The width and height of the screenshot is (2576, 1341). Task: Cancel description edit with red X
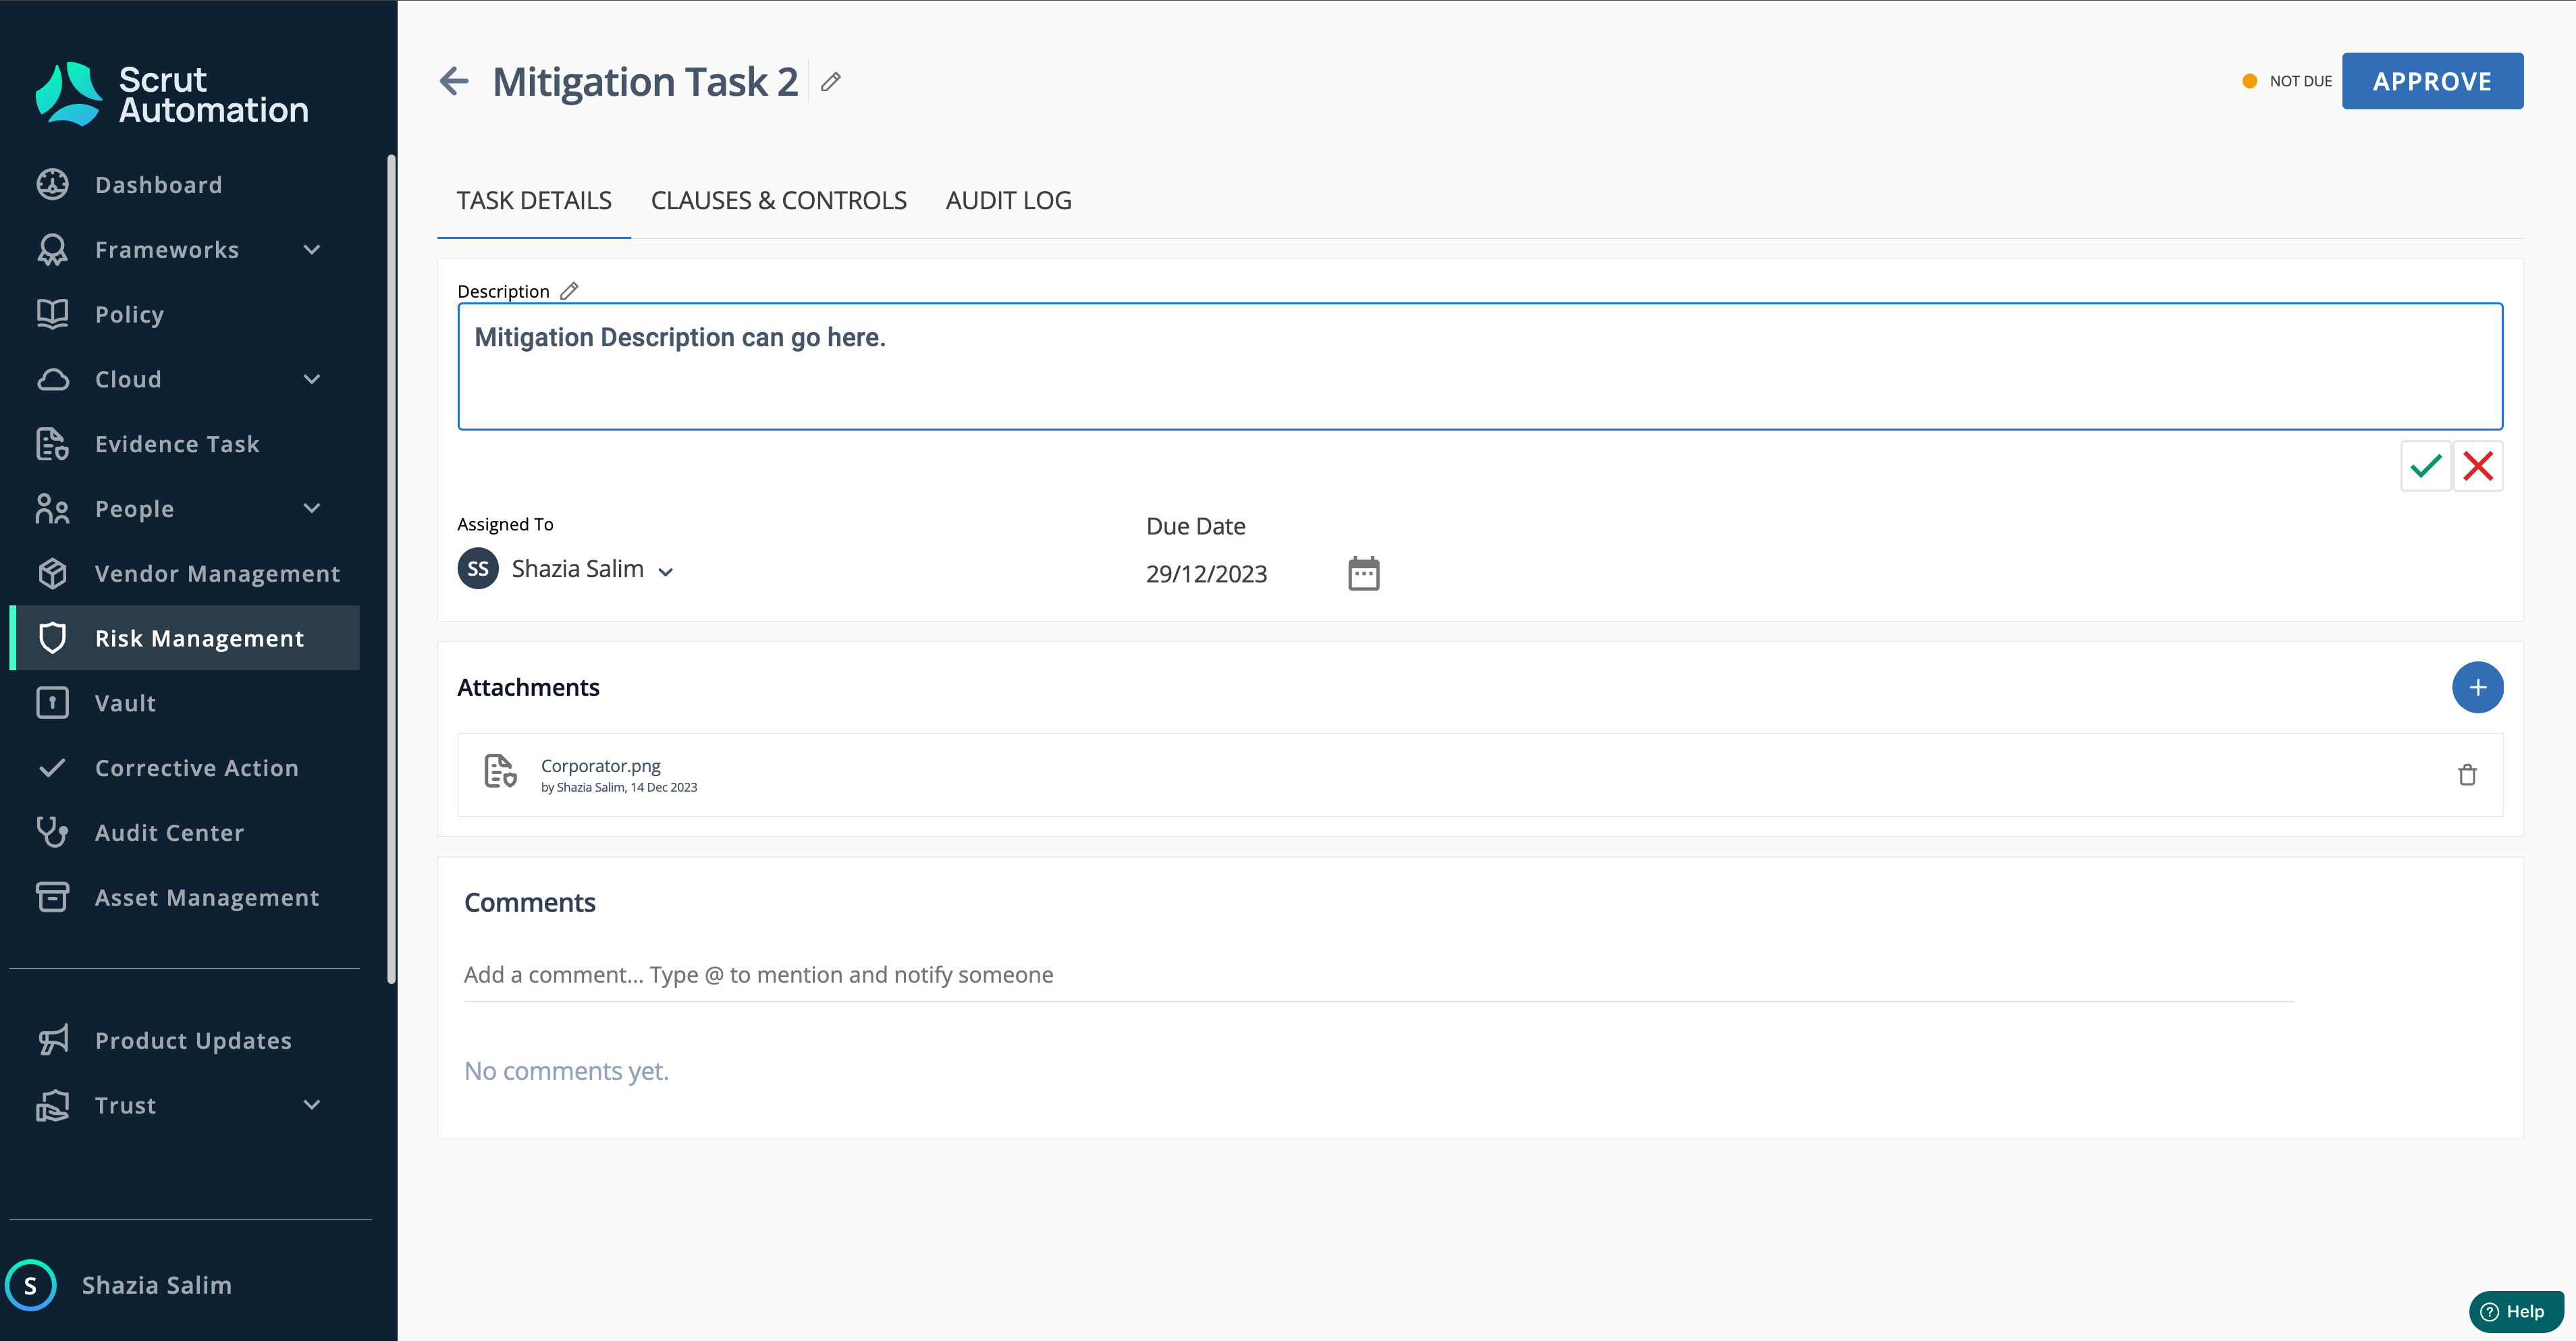(2478, 466)
